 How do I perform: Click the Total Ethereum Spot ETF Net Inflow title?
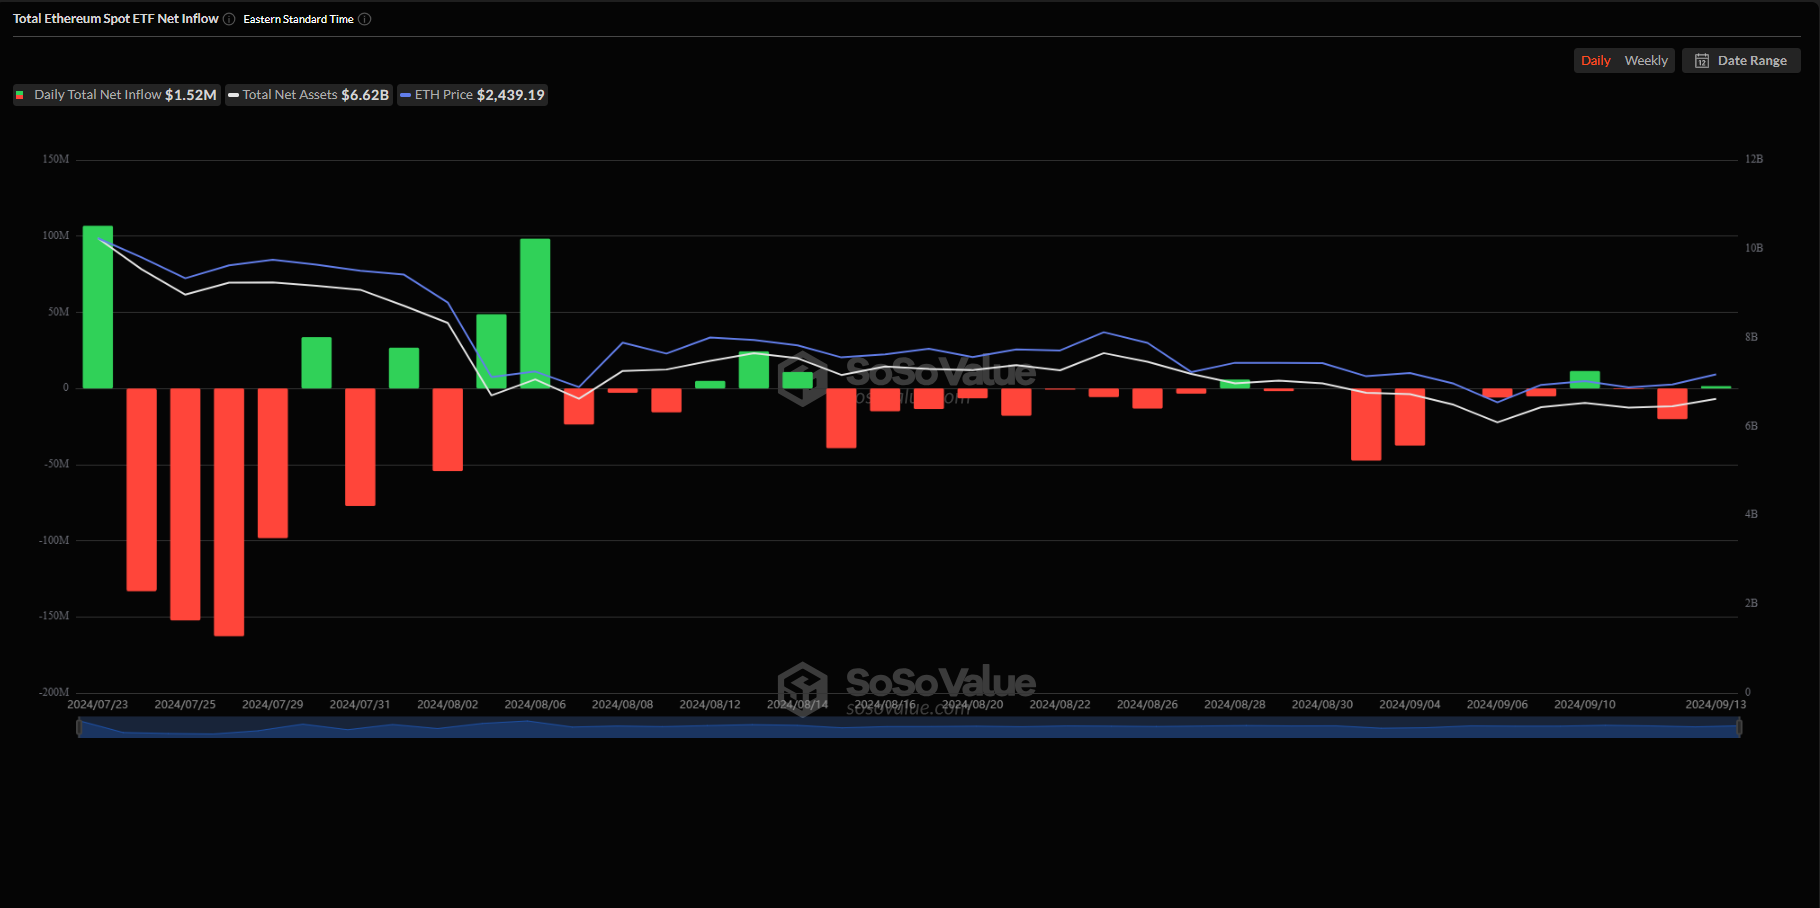(116, 19)
